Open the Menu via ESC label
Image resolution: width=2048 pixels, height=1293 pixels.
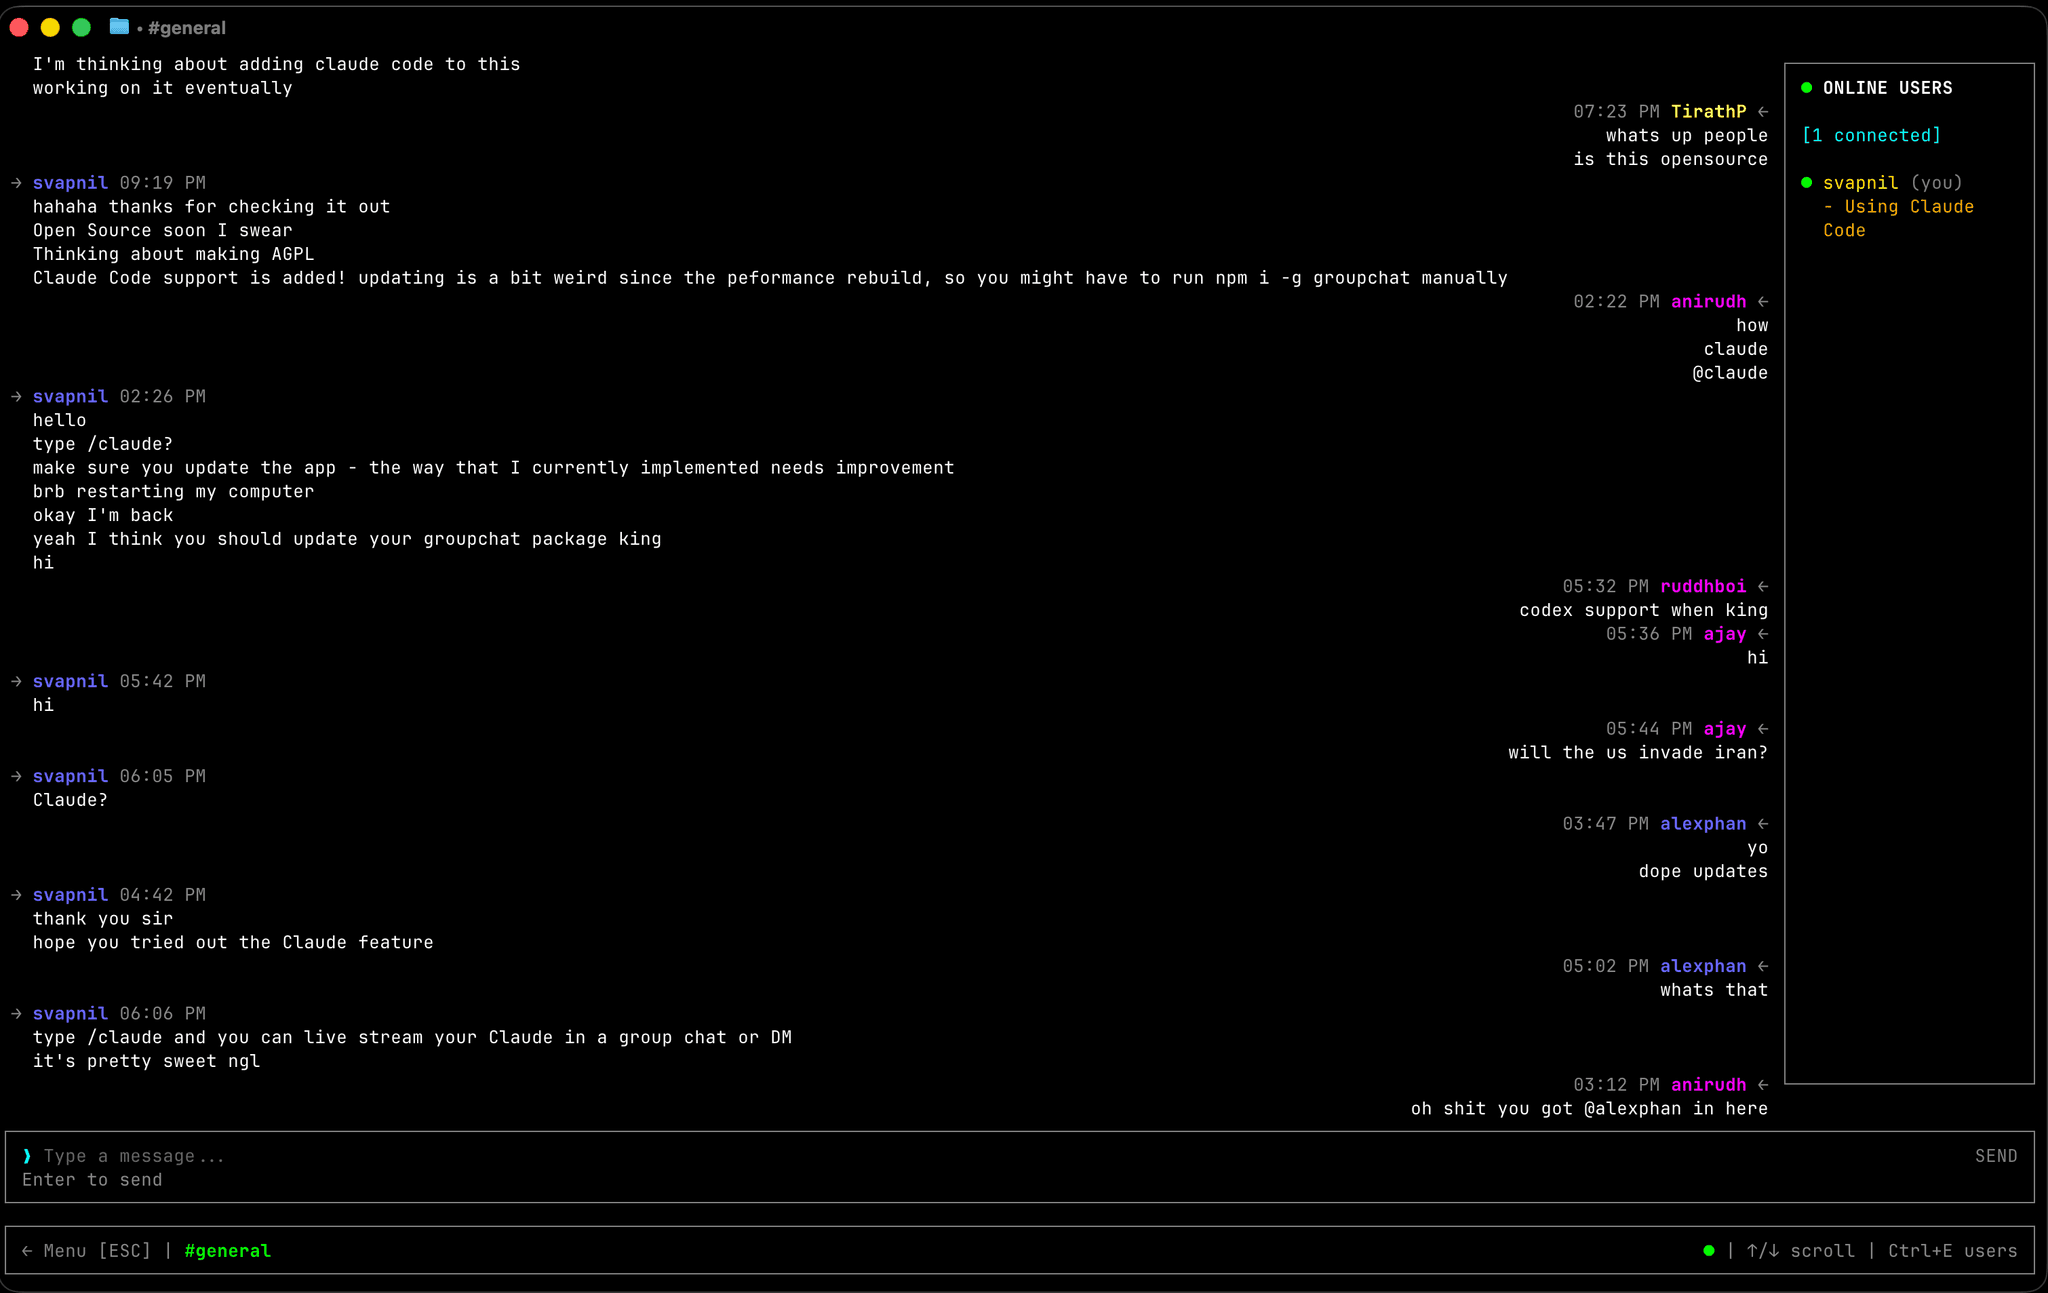tap(88, 1250)
